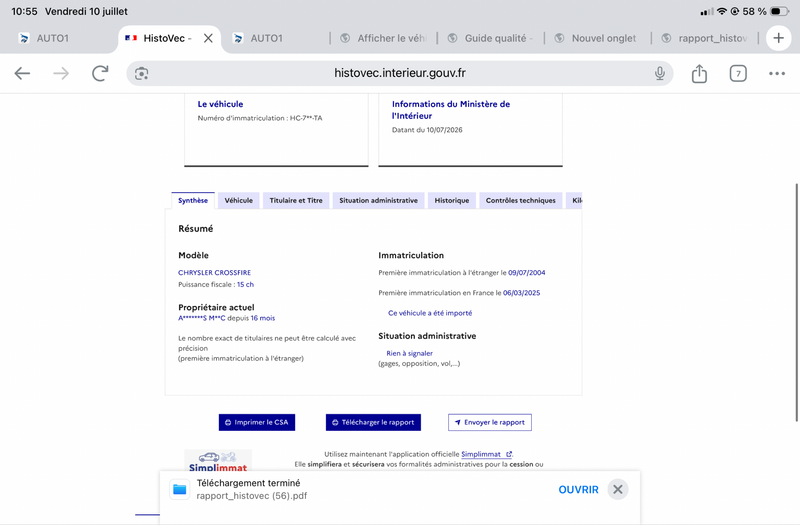Tap the camera search icon in the address bar
Image resolution: width=800 pixels, height=525 pixels.
tap(141, 73)
